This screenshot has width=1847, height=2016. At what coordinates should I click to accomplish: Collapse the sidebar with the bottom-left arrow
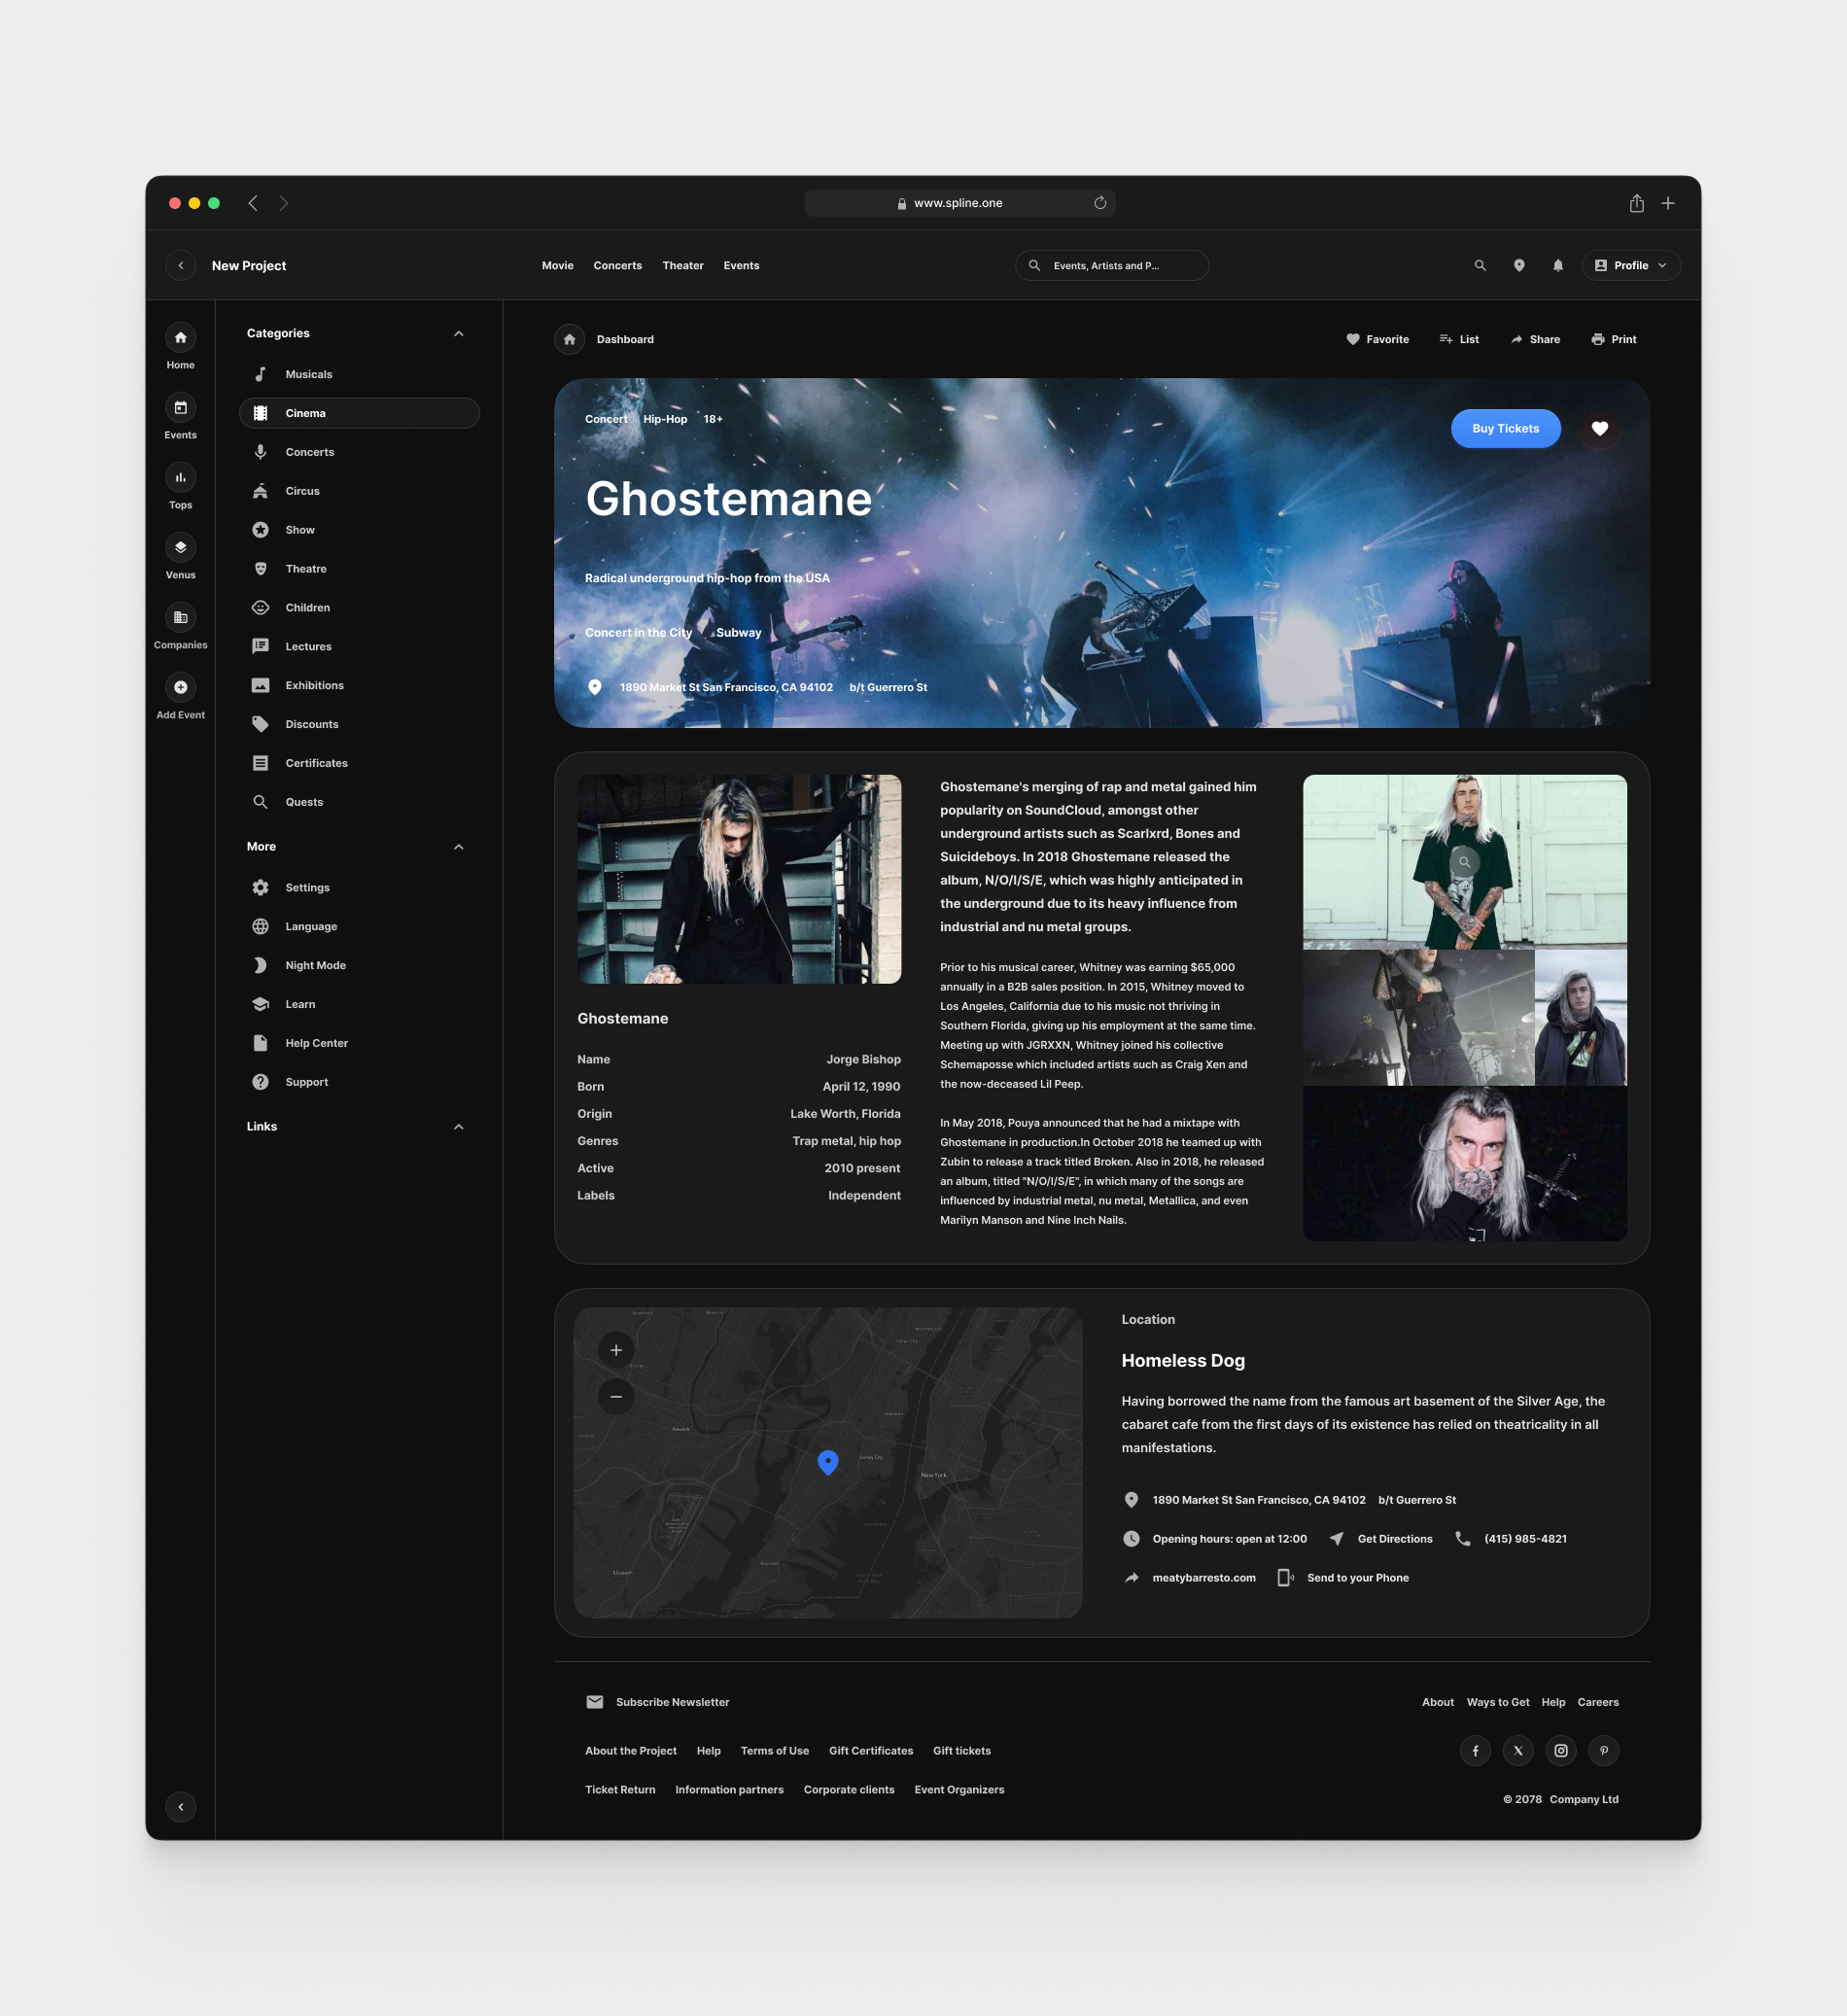point(181,1807)
